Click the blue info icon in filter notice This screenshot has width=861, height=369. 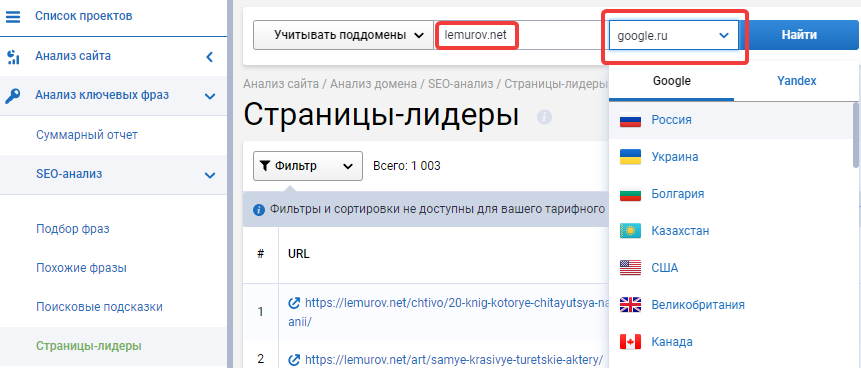pos(259,210)
